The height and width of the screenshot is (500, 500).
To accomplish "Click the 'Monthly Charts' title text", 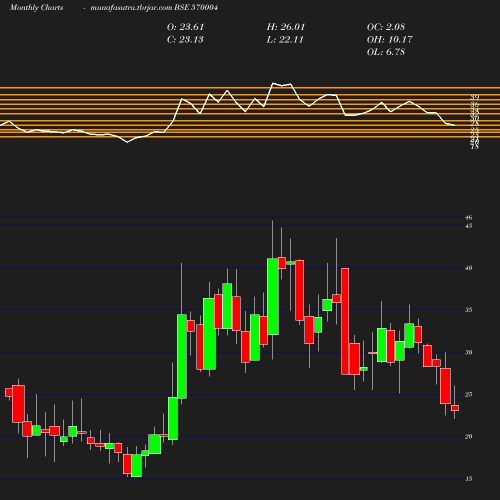I will tap(37, 8).
